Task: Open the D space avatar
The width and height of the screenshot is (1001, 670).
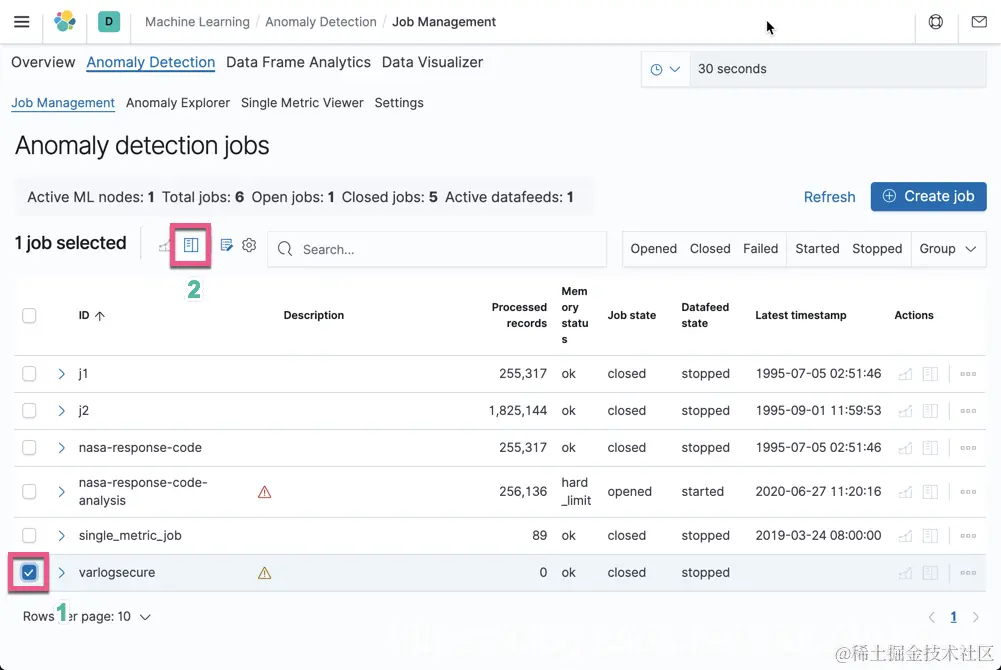Action: click(x=109, y=22)
